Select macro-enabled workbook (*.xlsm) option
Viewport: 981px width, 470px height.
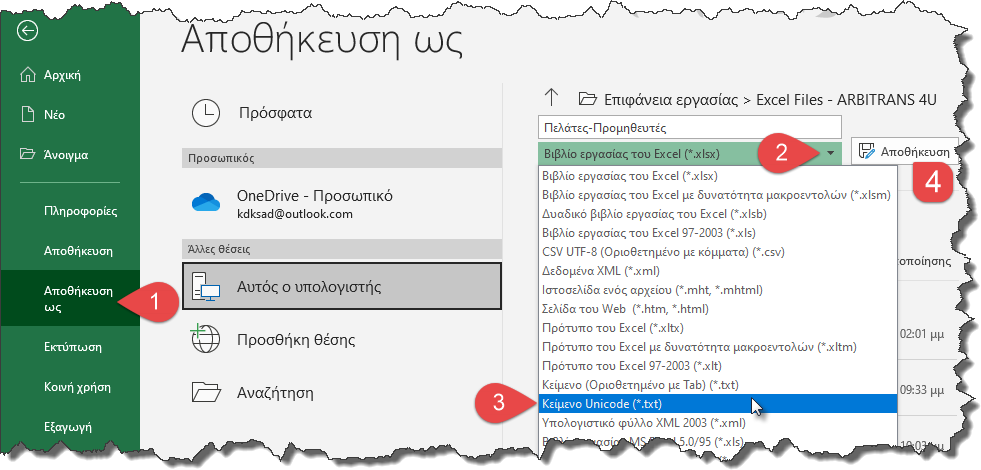718,195
